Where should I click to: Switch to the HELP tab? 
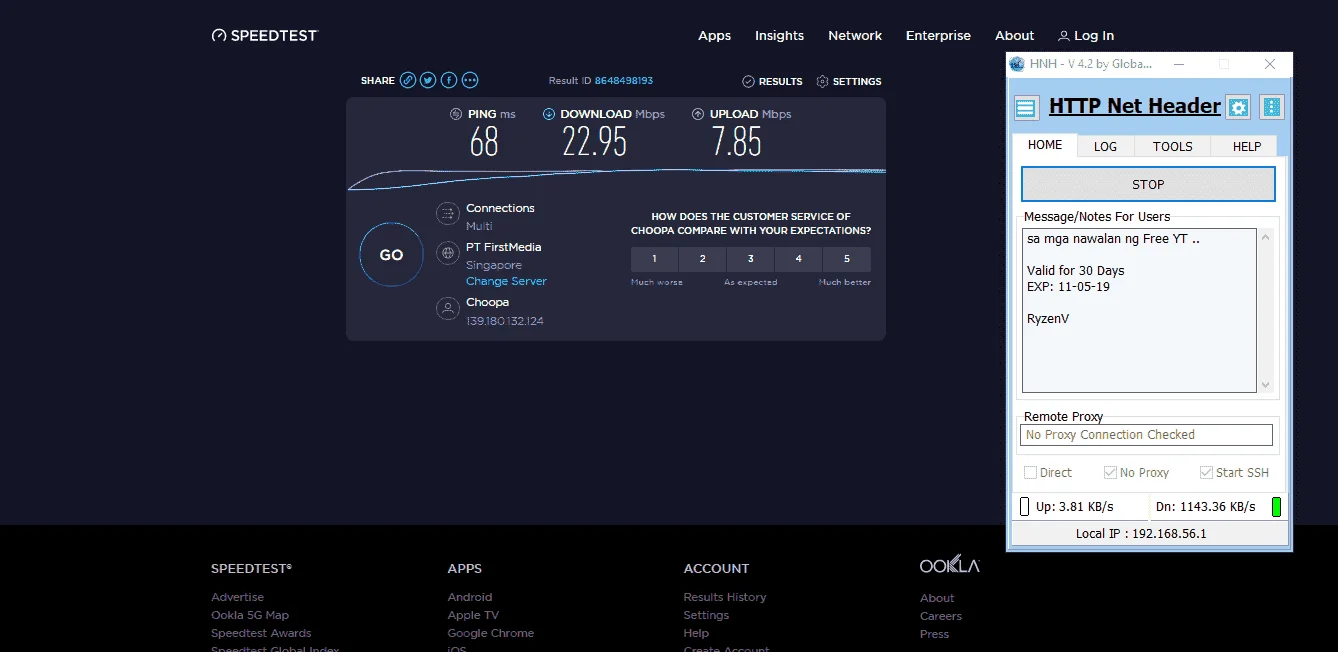point(1246,146)
